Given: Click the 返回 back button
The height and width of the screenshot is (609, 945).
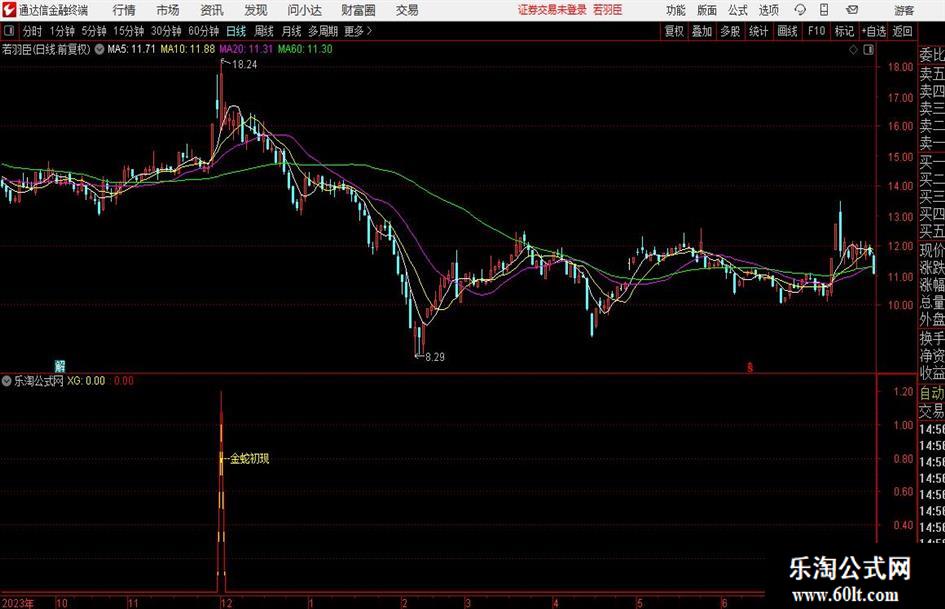Looking at the screenshot, I should (903, 31).
